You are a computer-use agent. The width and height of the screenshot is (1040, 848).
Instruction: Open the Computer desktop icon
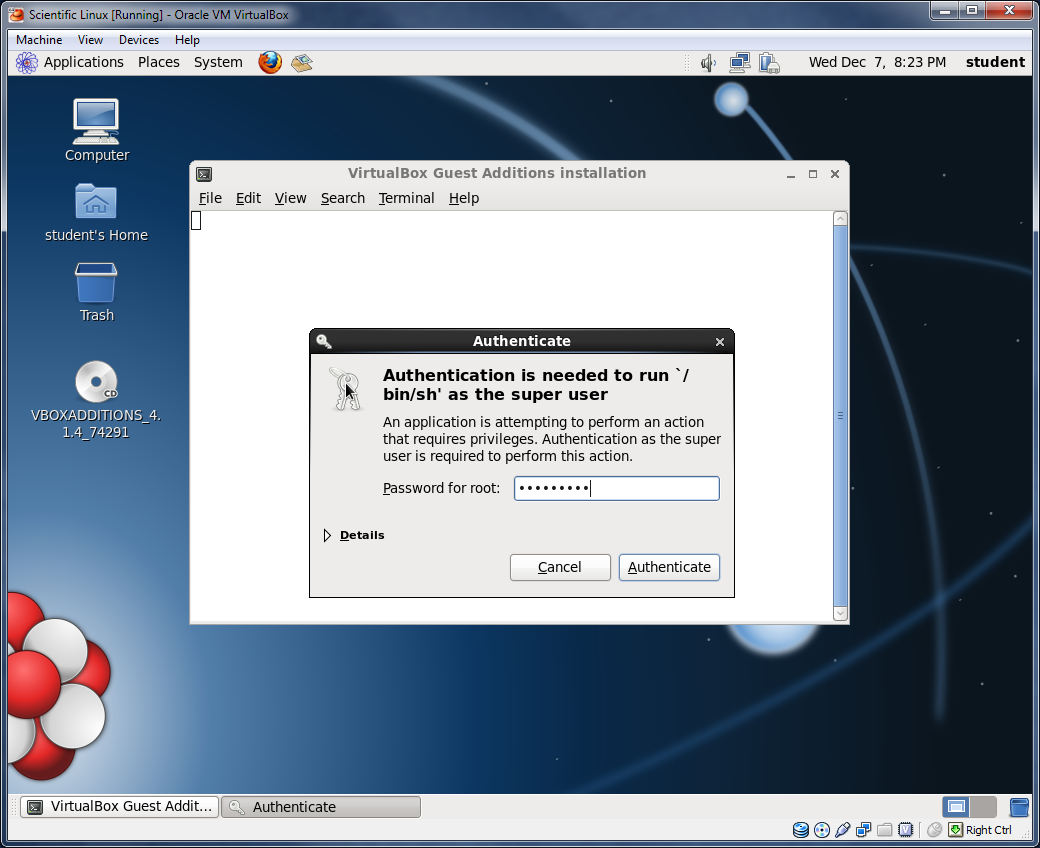click(x=97, y=131)
